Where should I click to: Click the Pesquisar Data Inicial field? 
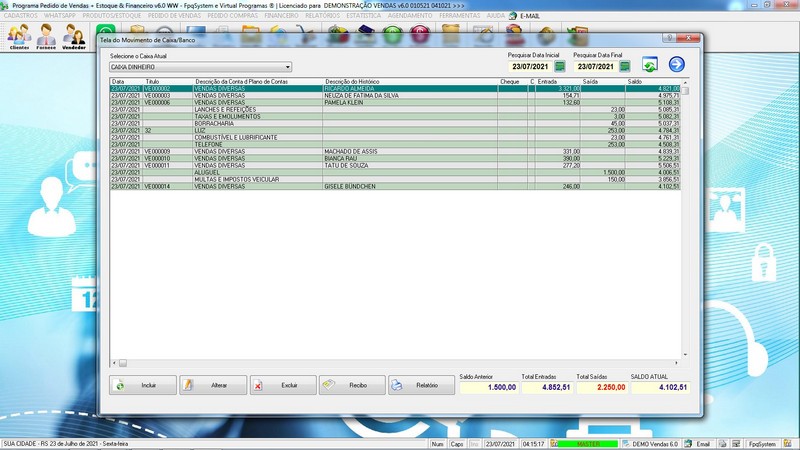(530, 67)
